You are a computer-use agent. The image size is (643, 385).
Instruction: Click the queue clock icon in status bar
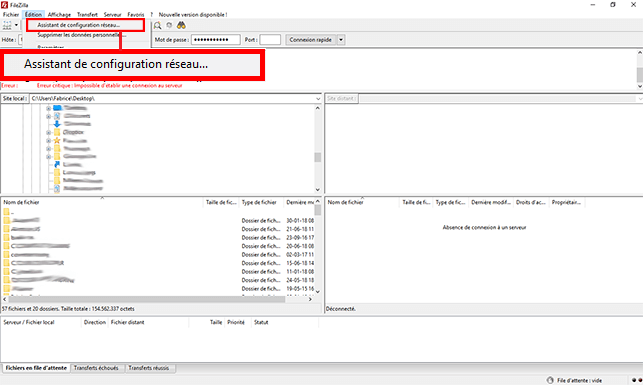tap(550, 380)
